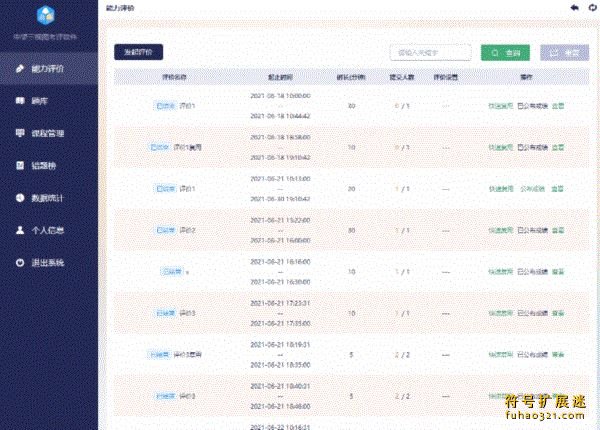Click the presentation board icon beside 课程管理

click(x=20, y=133)
